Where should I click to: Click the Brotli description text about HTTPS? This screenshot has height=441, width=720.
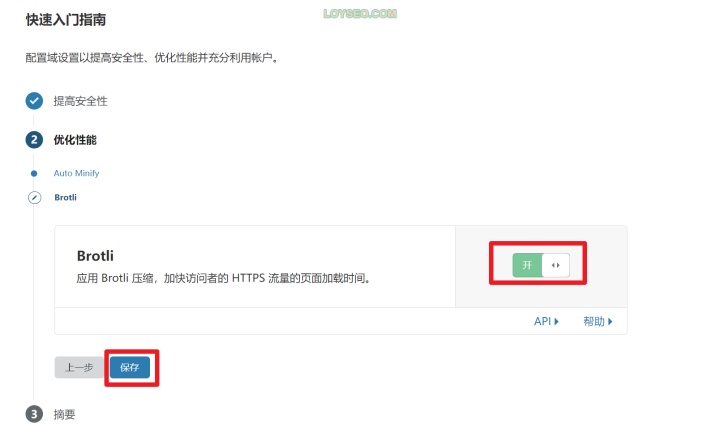click(x=223, y=278)
